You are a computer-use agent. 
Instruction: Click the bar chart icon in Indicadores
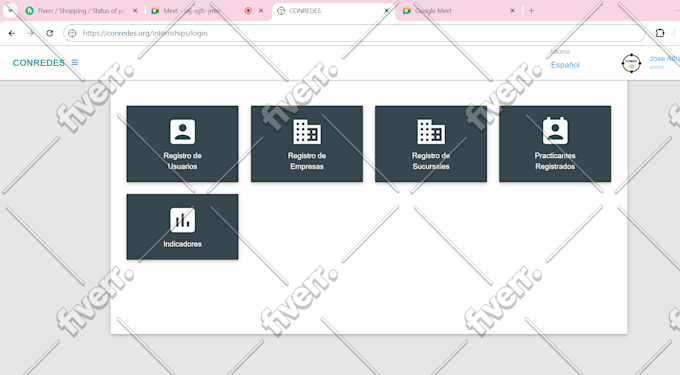182,220
